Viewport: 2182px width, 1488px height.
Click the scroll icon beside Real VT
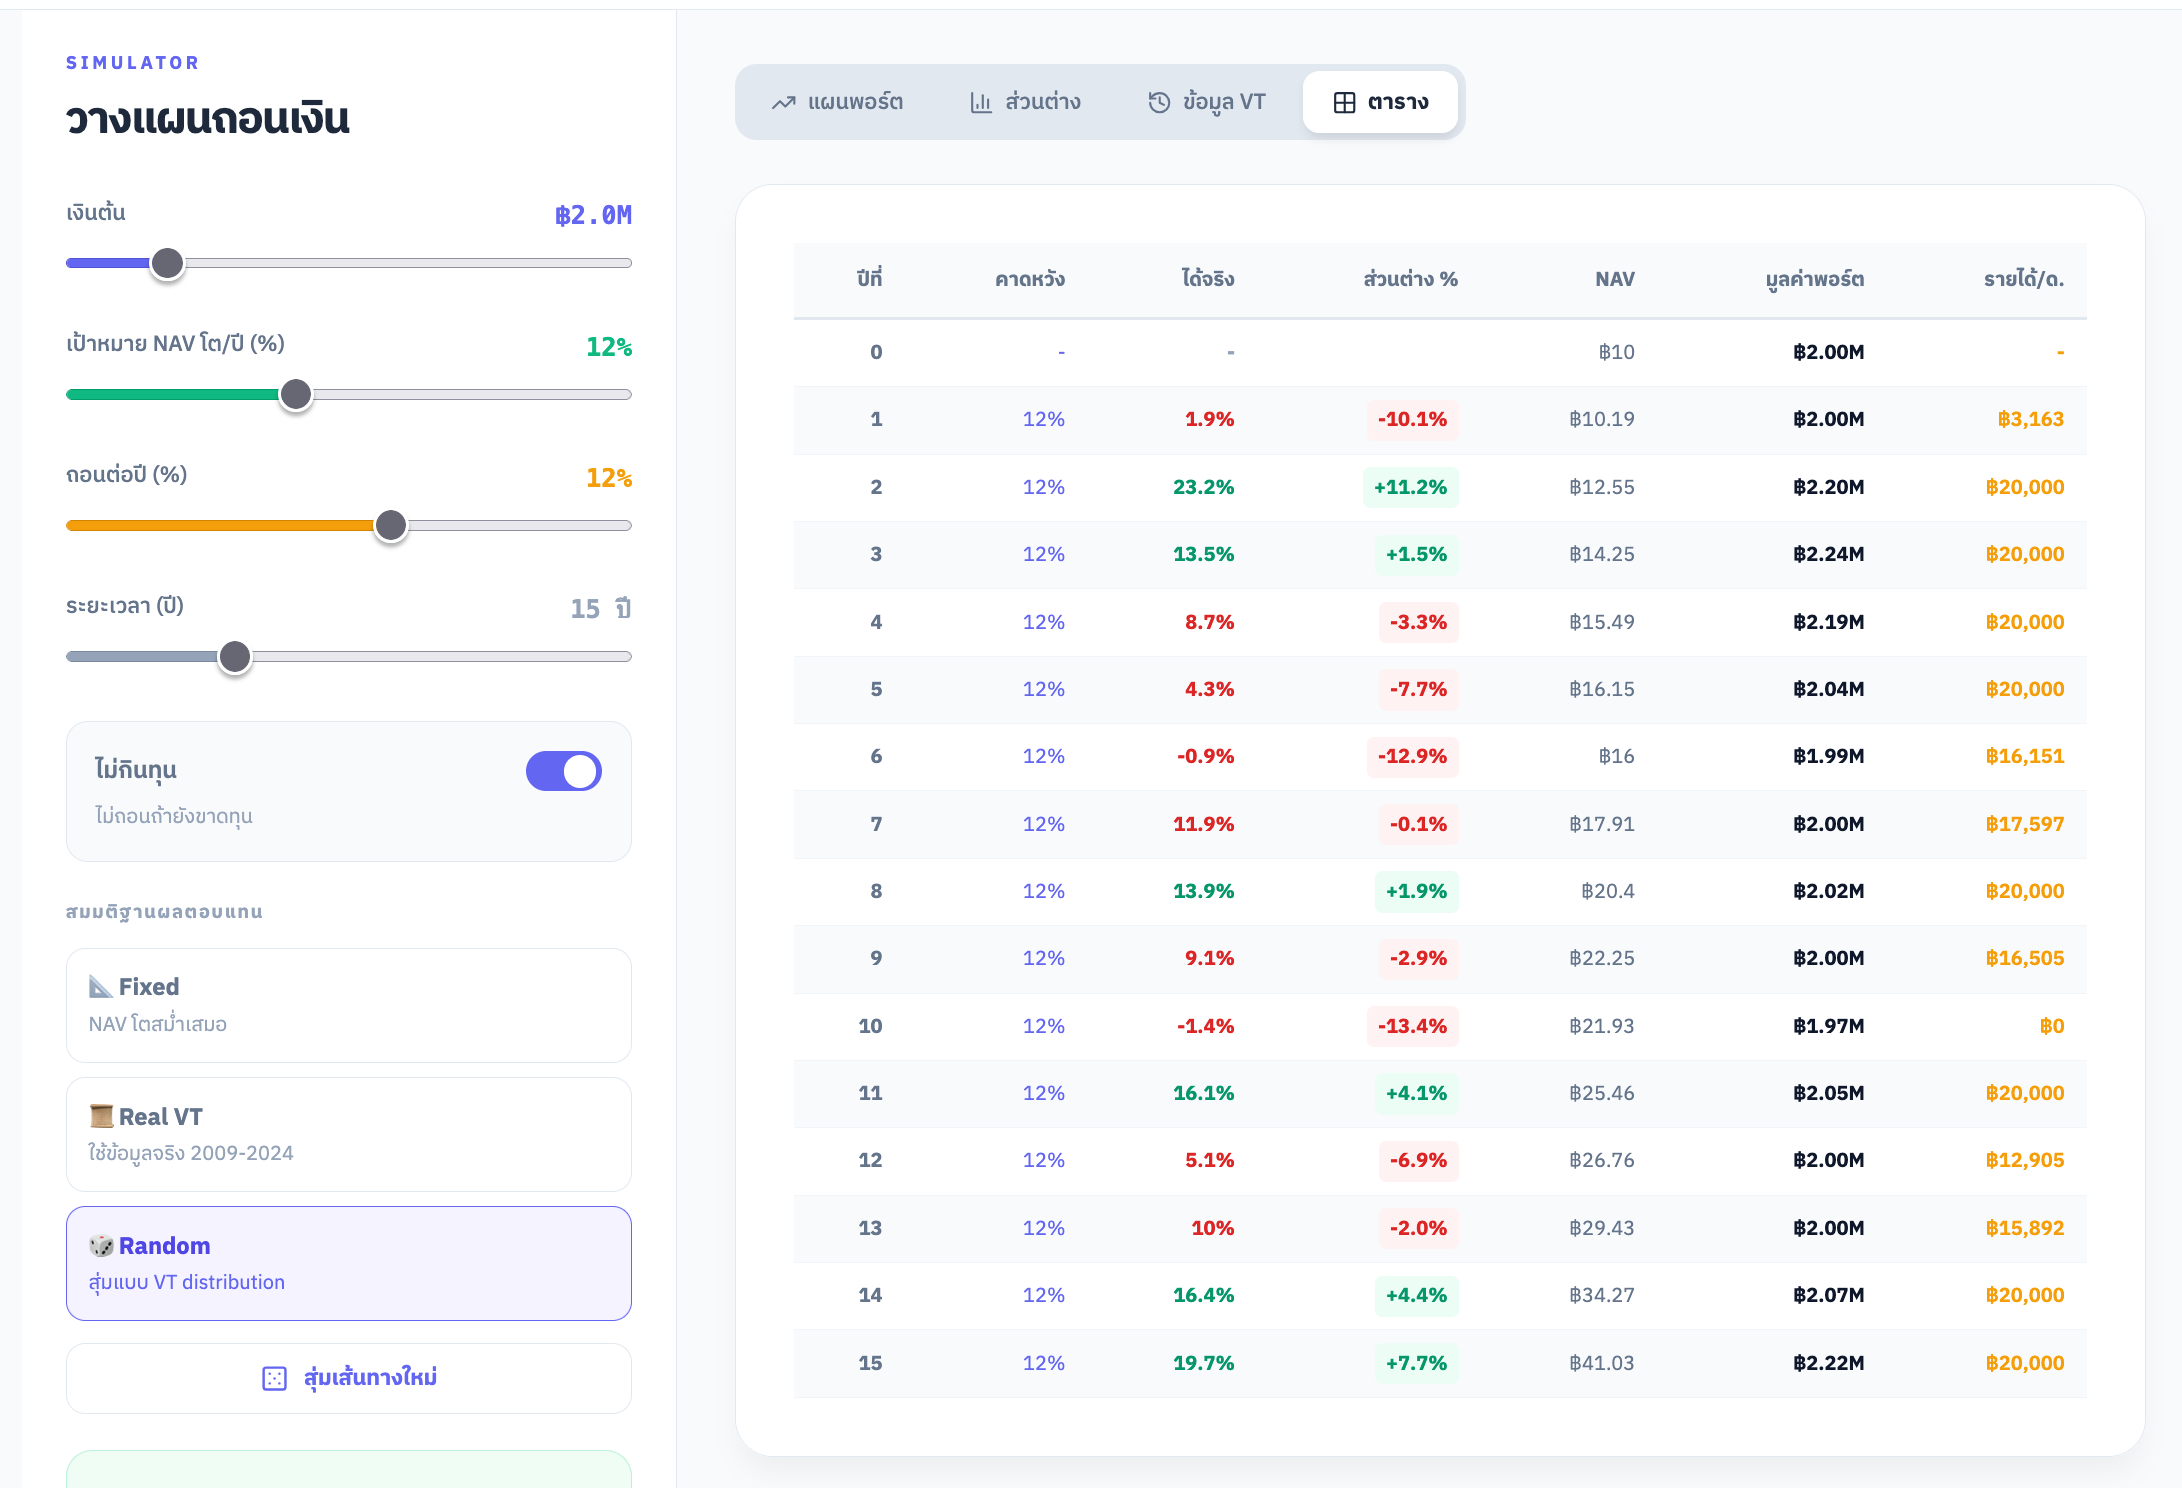click(101, 1116)
